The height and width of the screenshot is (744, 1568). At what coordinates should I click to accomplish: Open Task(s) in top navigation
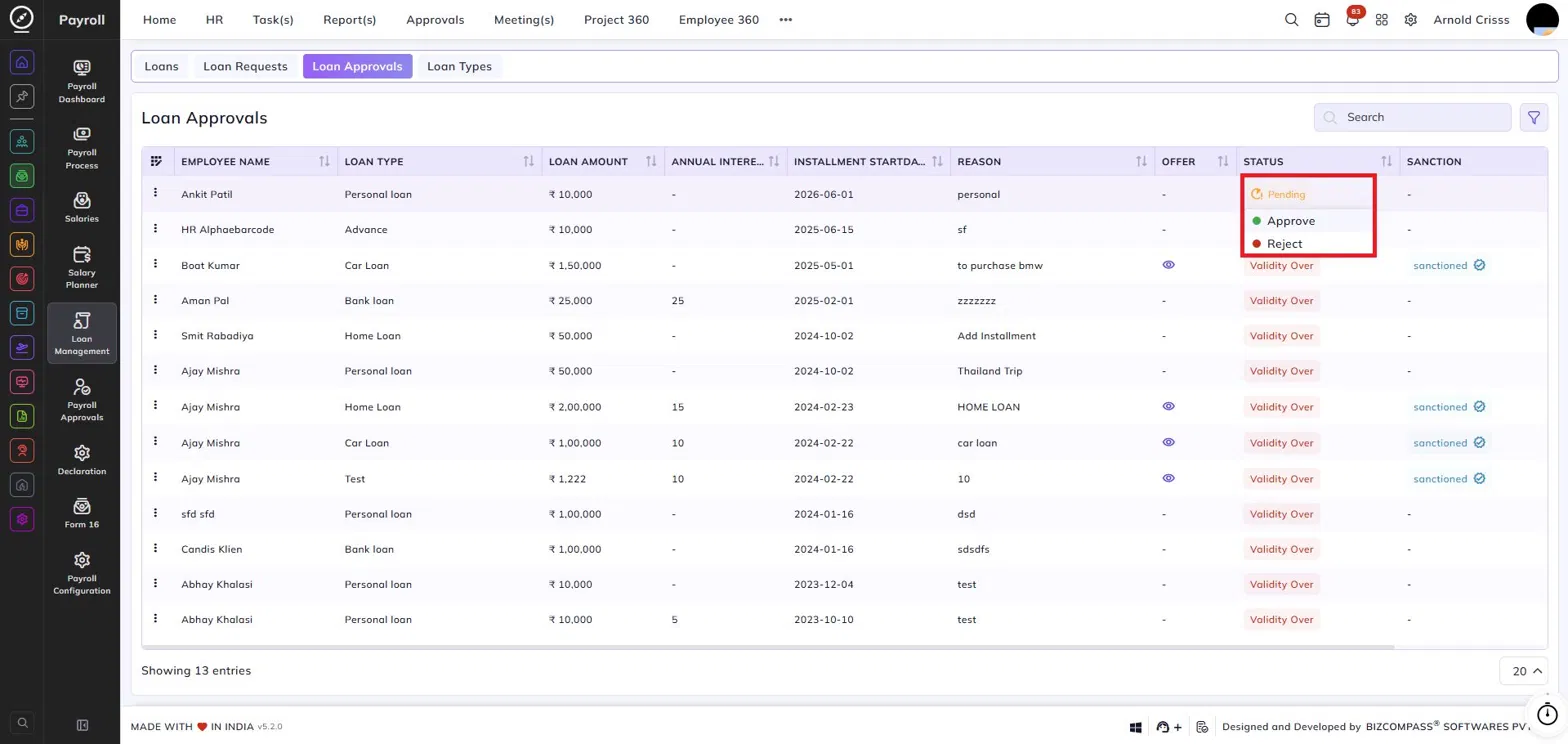coord(273,20)
